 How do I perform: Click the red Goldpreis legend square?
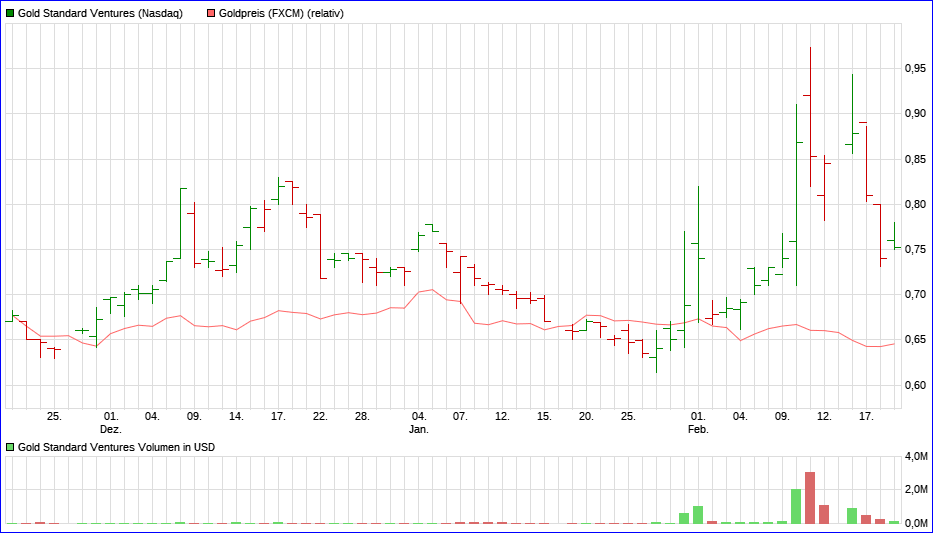point(210,13)
